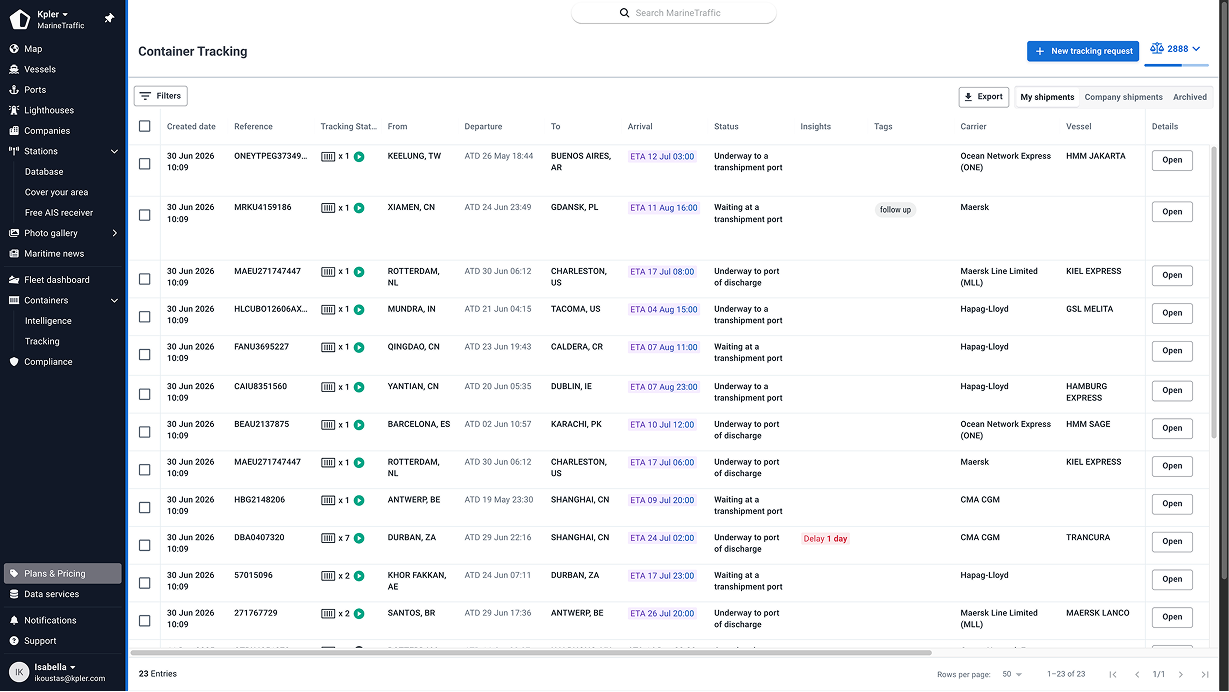The width and height of the screenshot is (1229, 692).
Task: Click the follow up tag
Action: pyautogui.click(x=896, y=210)
